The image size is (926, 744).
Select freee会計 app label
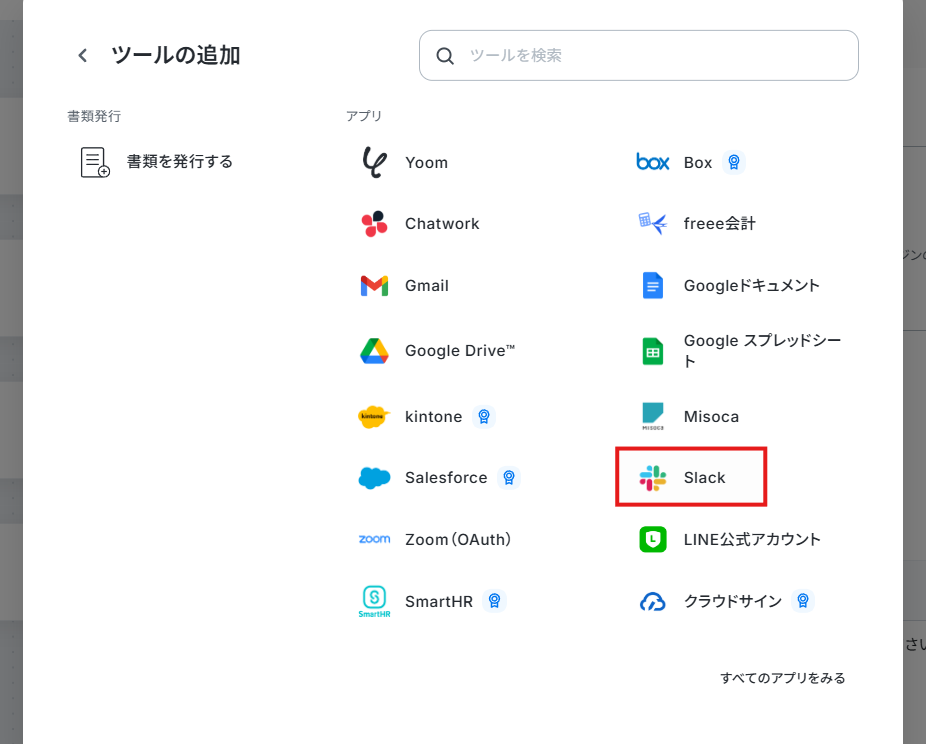(720, 224)
